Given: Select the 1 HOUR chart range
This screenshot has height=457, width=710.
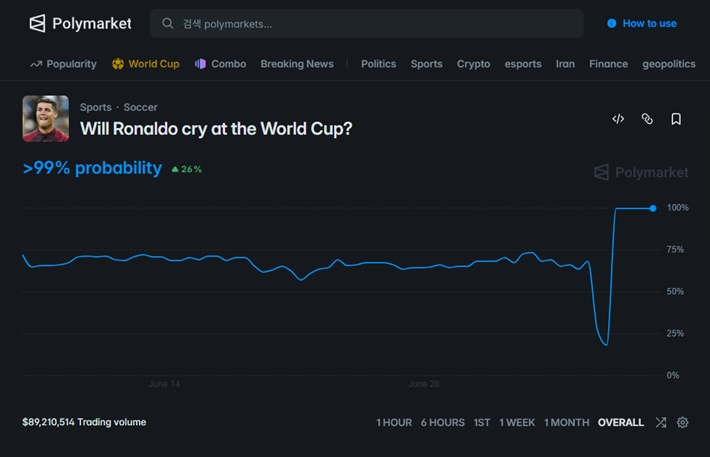Looking at the screenshot, I should (x=394, y=422).
